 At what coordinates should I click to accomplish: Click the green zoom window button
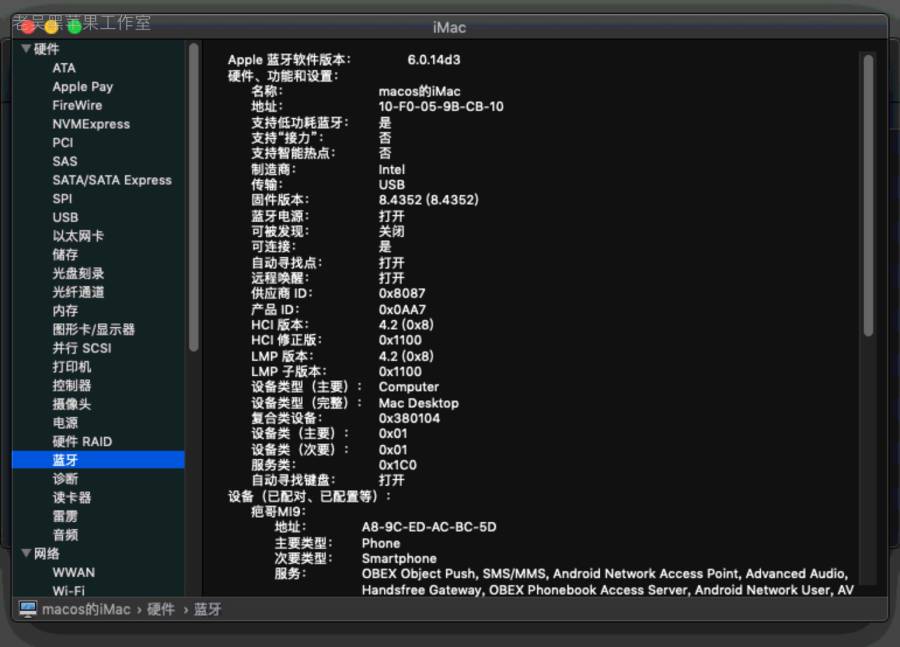point(75,27)
